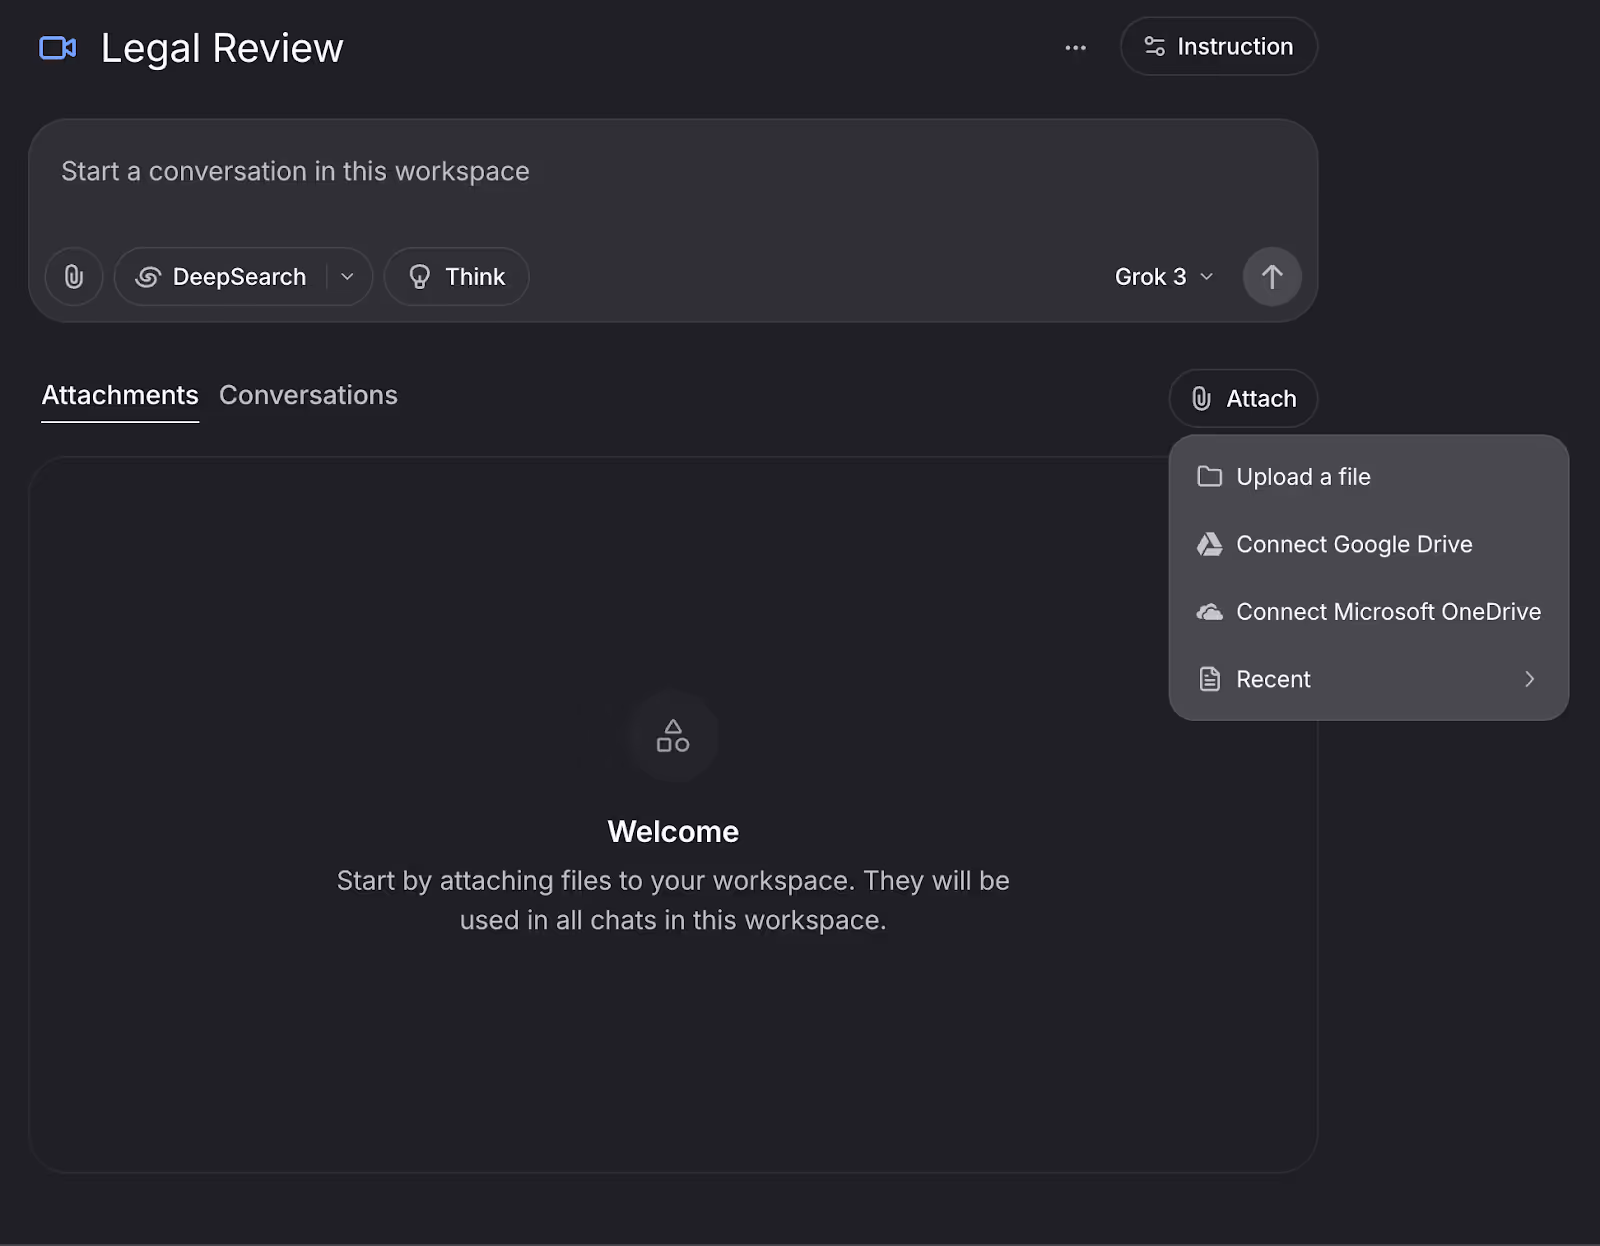Toggle Think mode
1600x1246 pixels.
click(457, 276)
